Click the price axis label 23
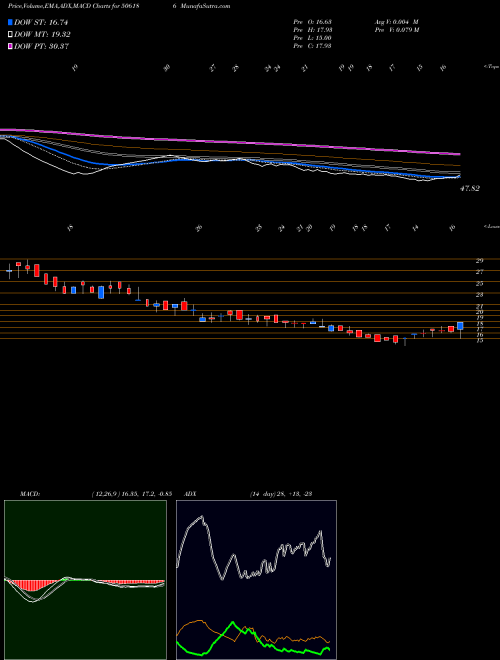 click(x=479, y=295)
